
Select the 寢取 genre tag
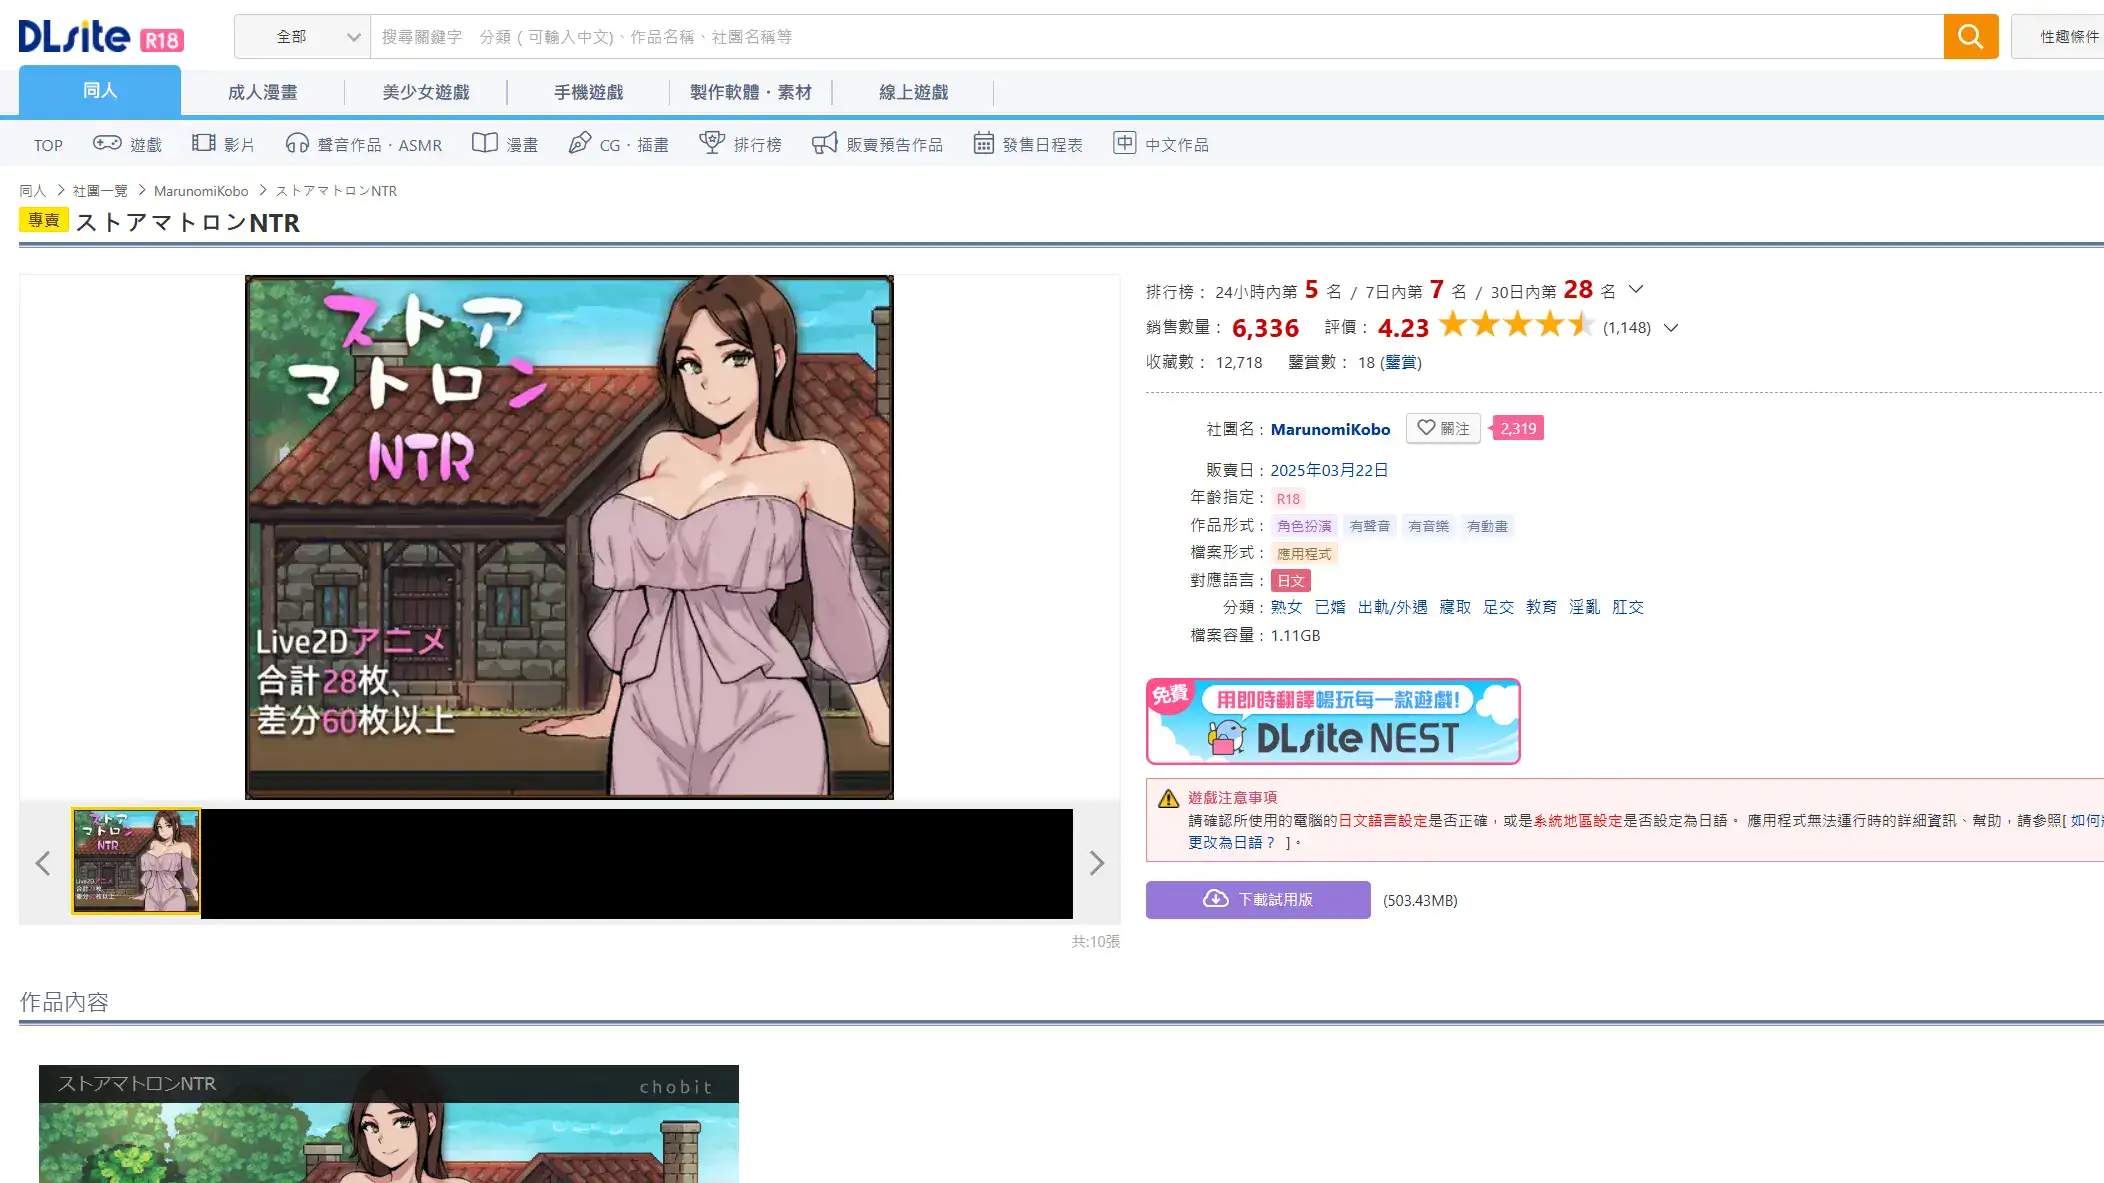coord(1455,607)
